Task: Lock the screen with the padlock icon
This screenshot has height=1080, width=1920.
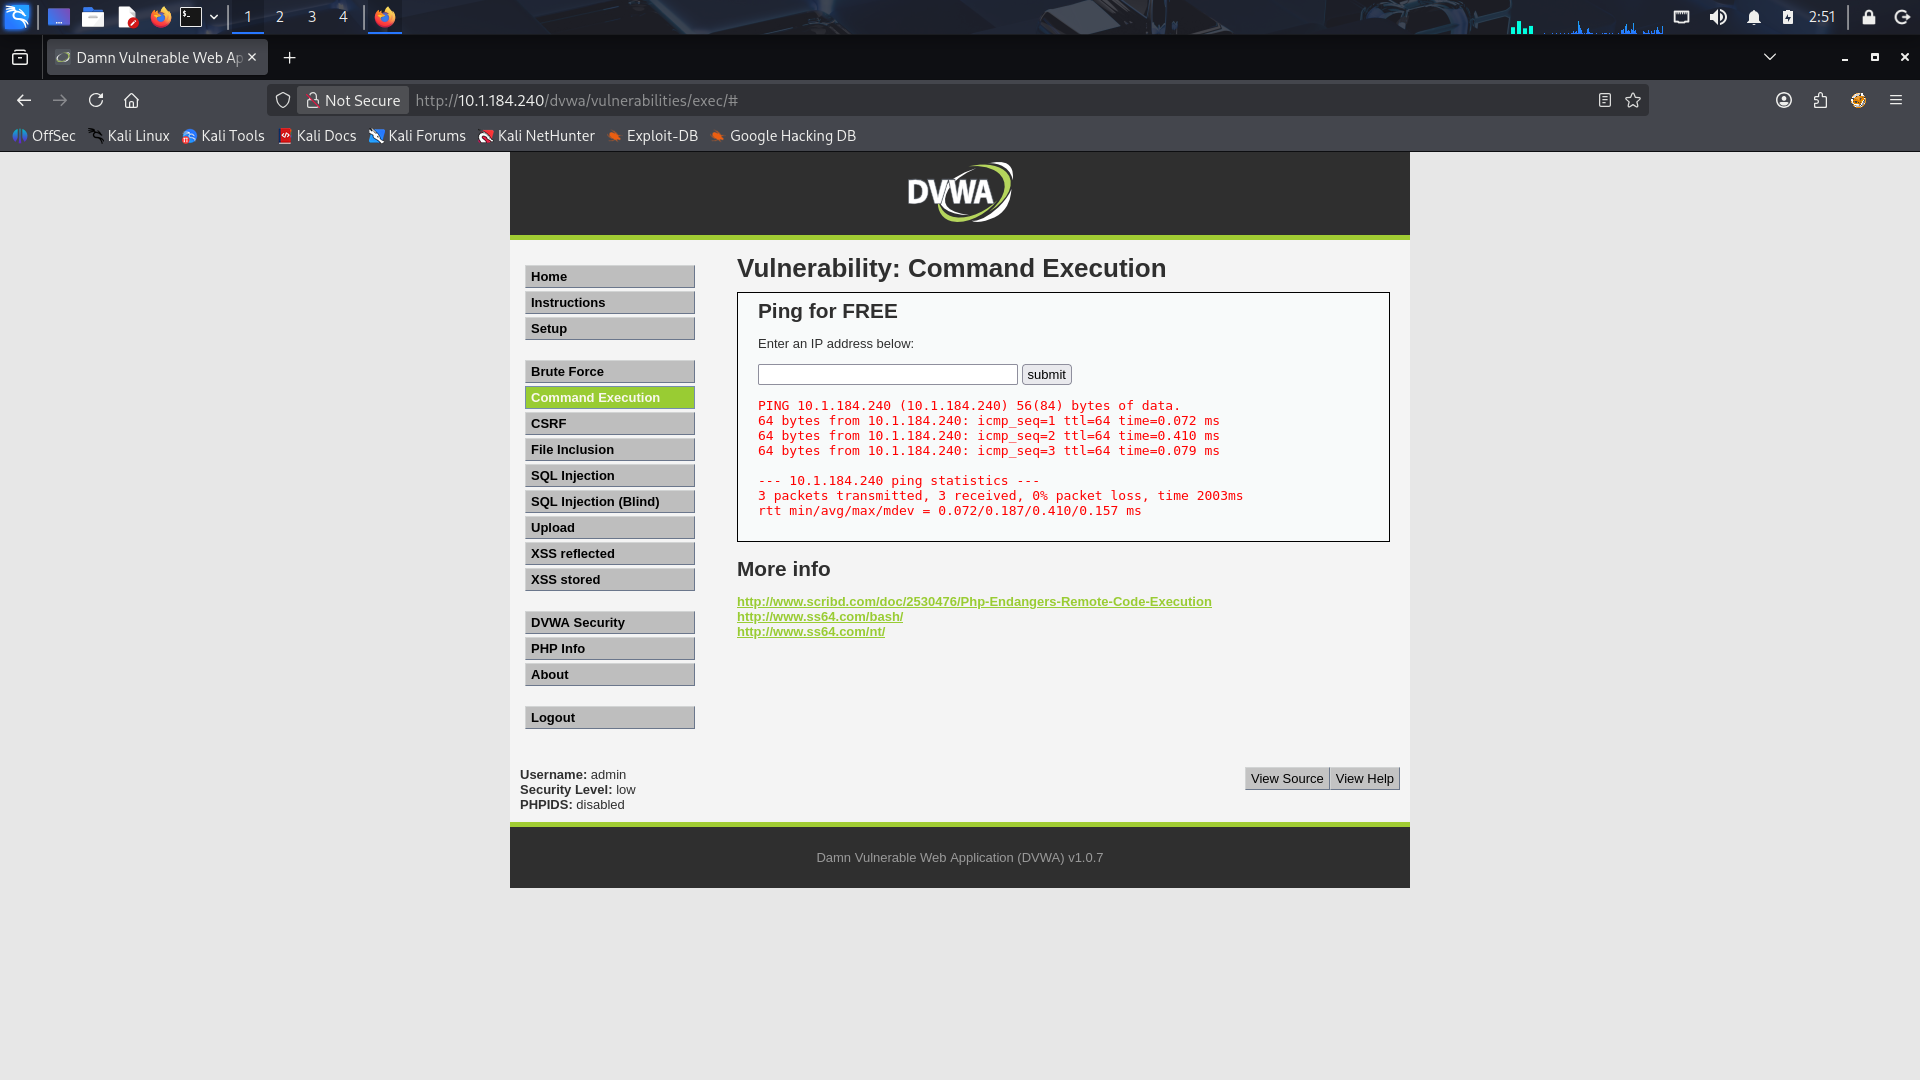Action: pos(1869,17)
